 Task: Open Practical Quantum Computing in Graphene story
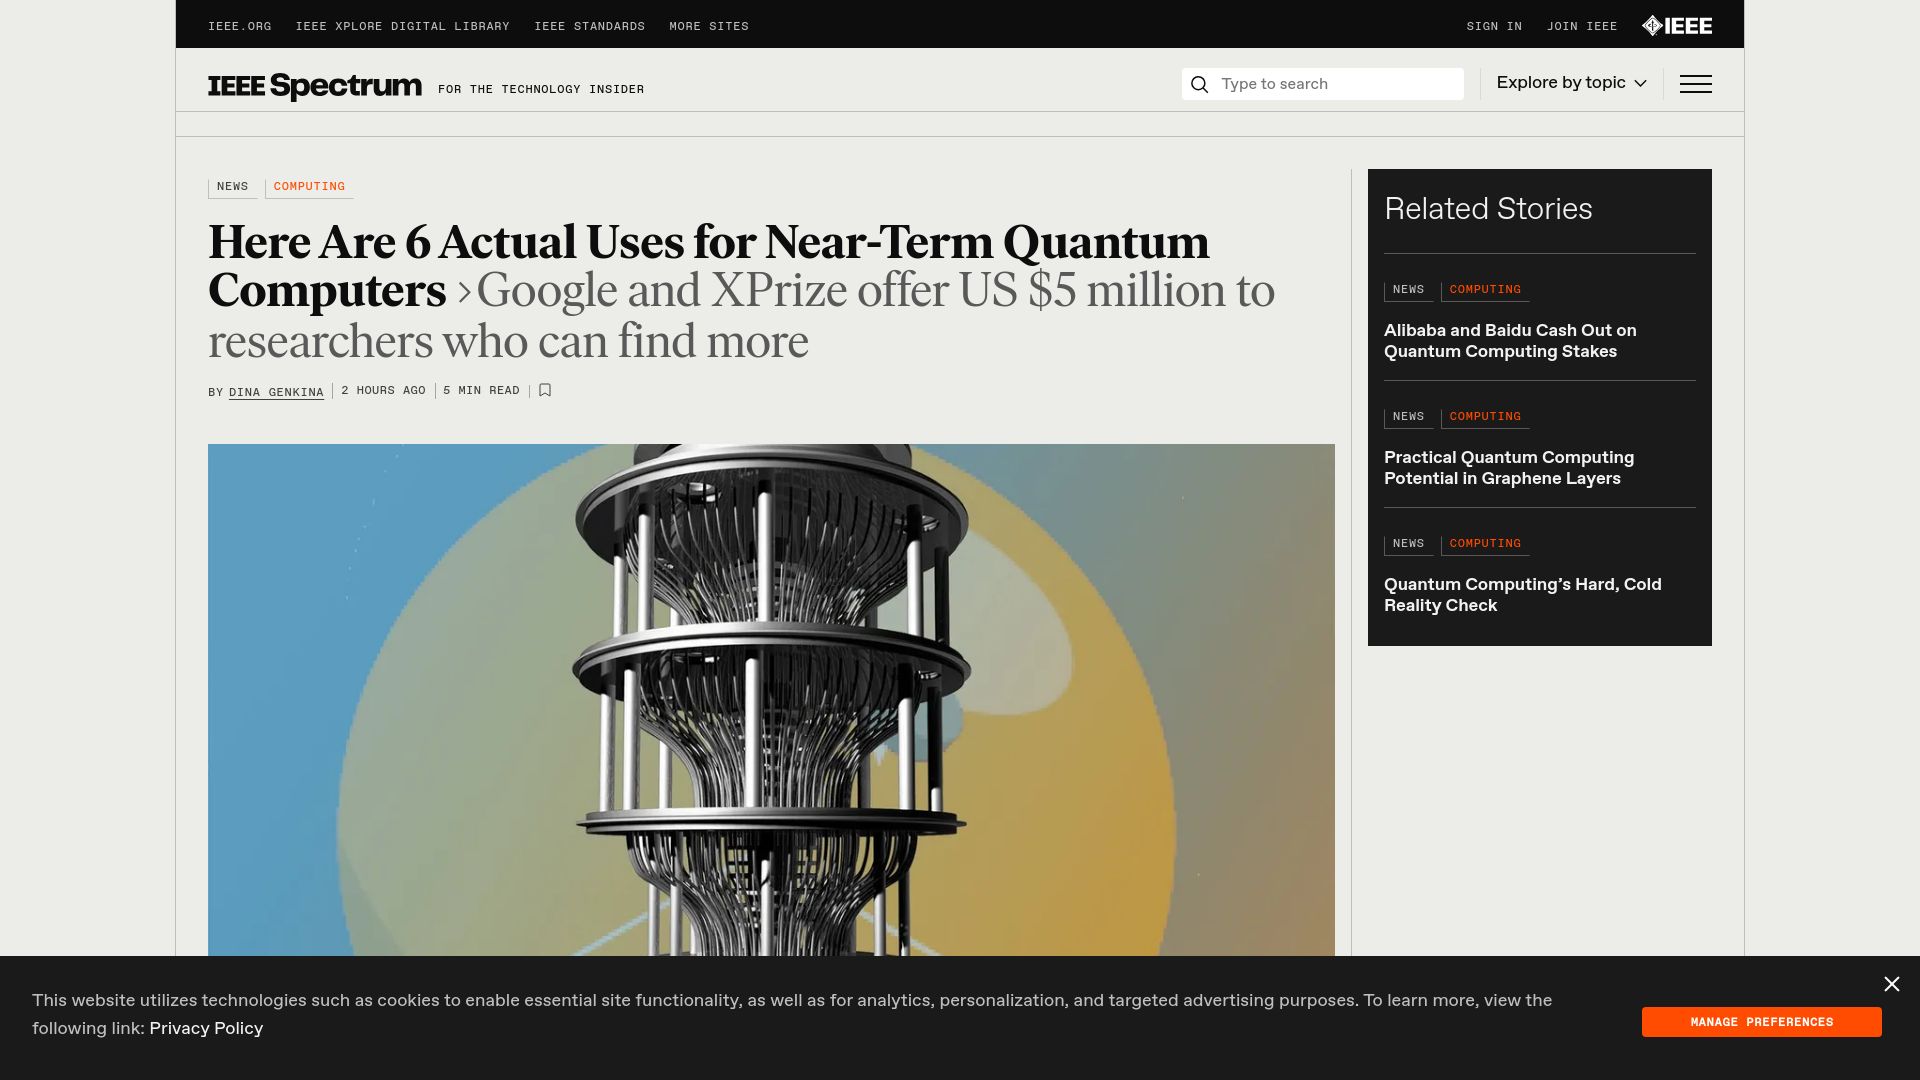[1509, 468]
